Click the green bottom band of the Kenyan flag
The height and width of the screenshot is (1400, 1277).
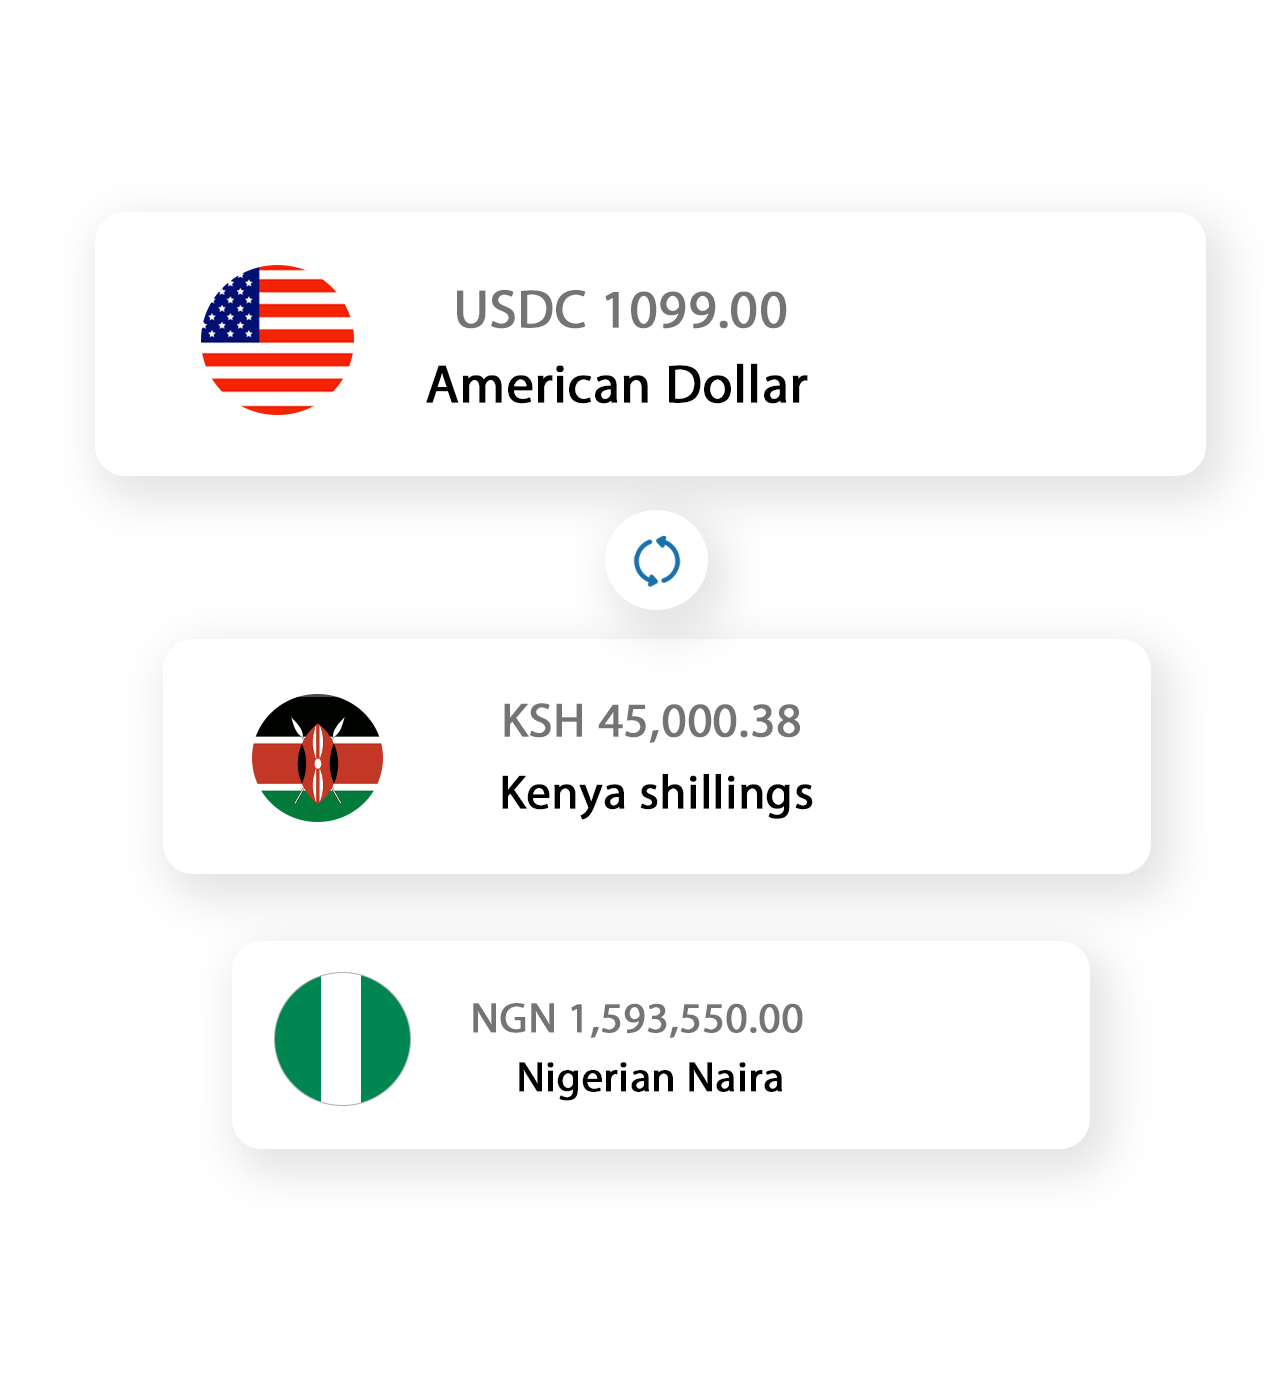pyautogui.click(x=317, y=806)
